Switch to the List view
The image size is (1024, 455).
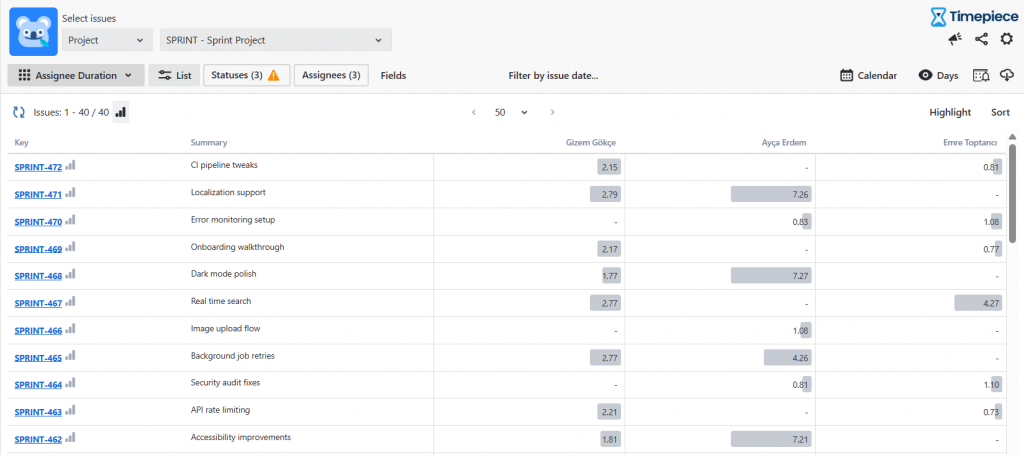[x=174, y=75]
